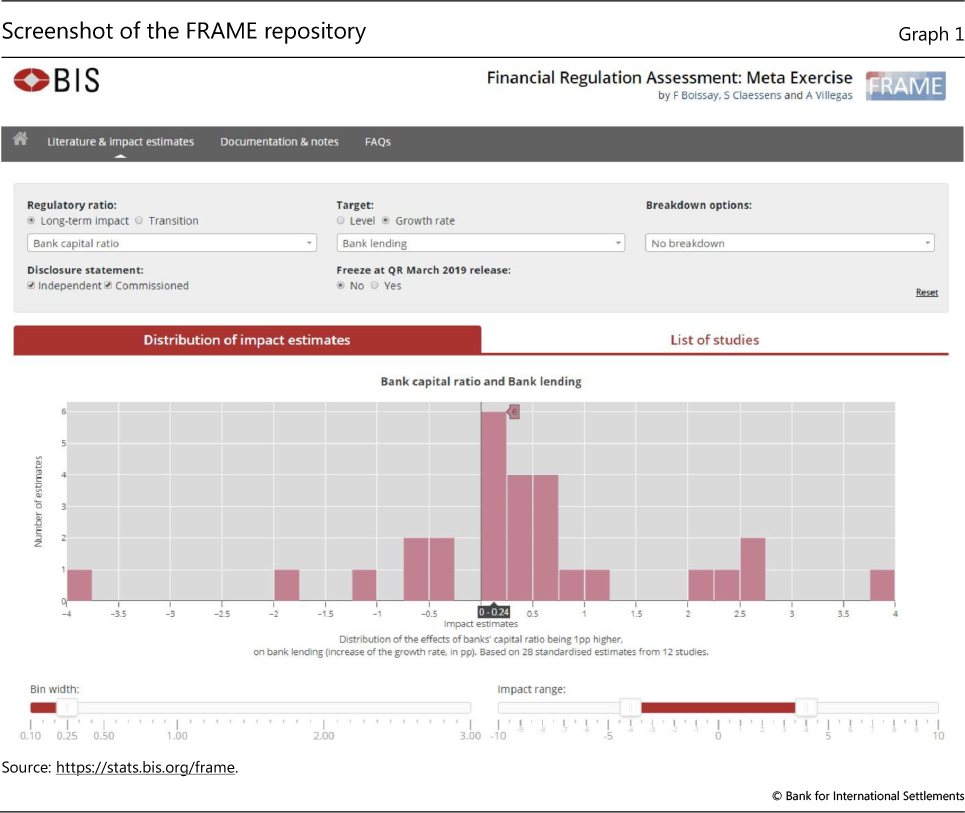
Task: Toggle the Independent disclosure checkbox
Action: (31, 286)
